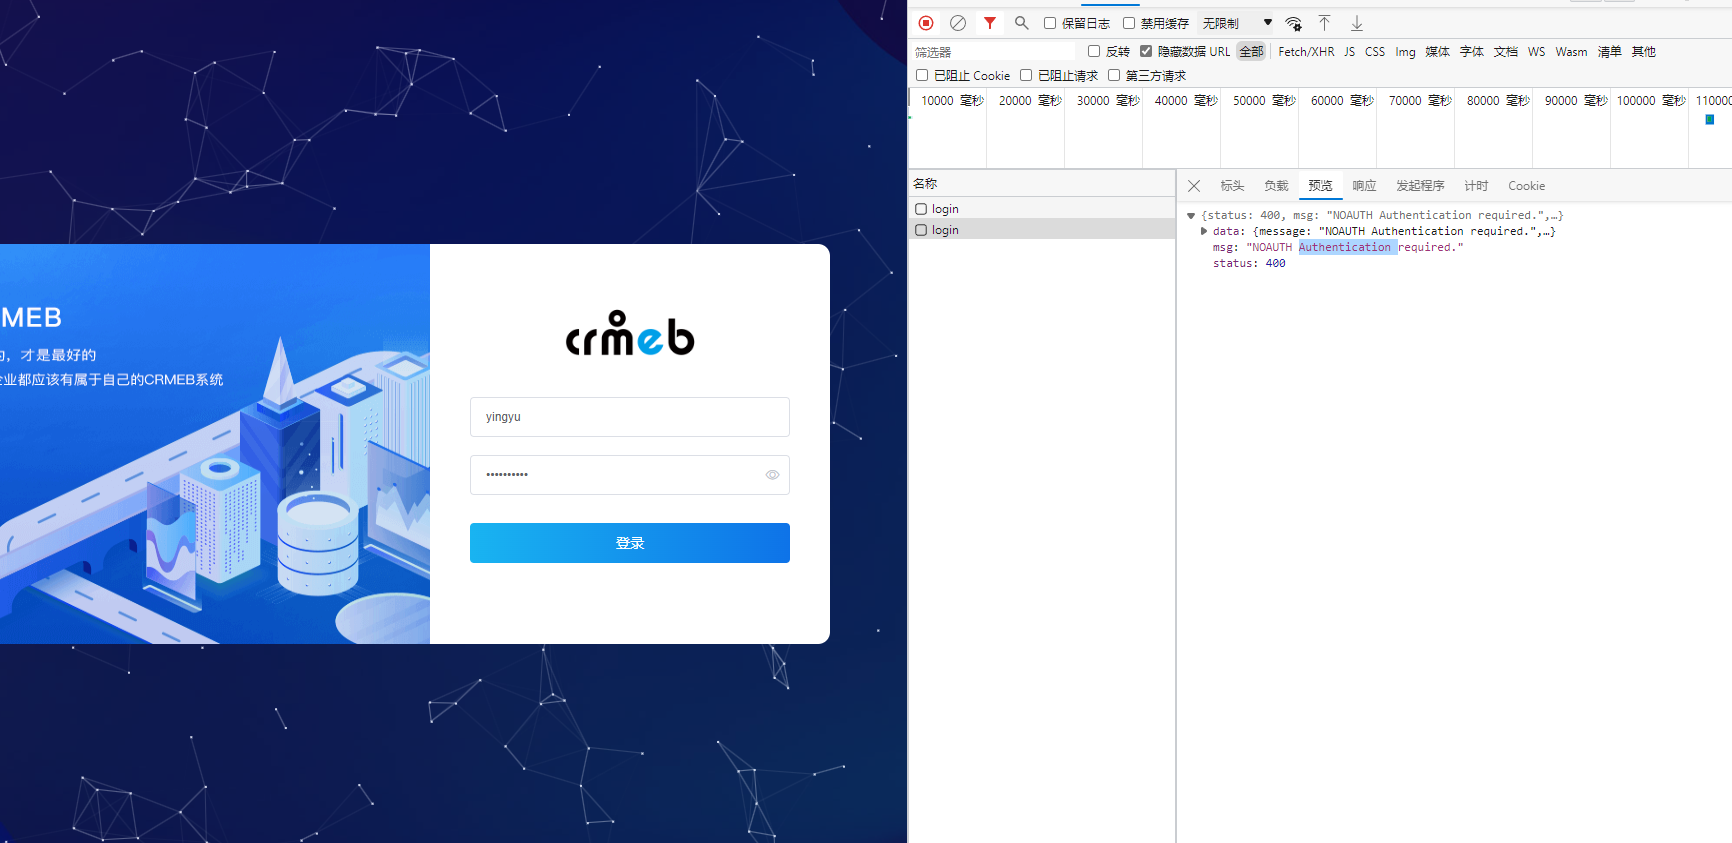Import HAR file with the up arrow
The image size is (1732, 843).
click(1324, 23)
